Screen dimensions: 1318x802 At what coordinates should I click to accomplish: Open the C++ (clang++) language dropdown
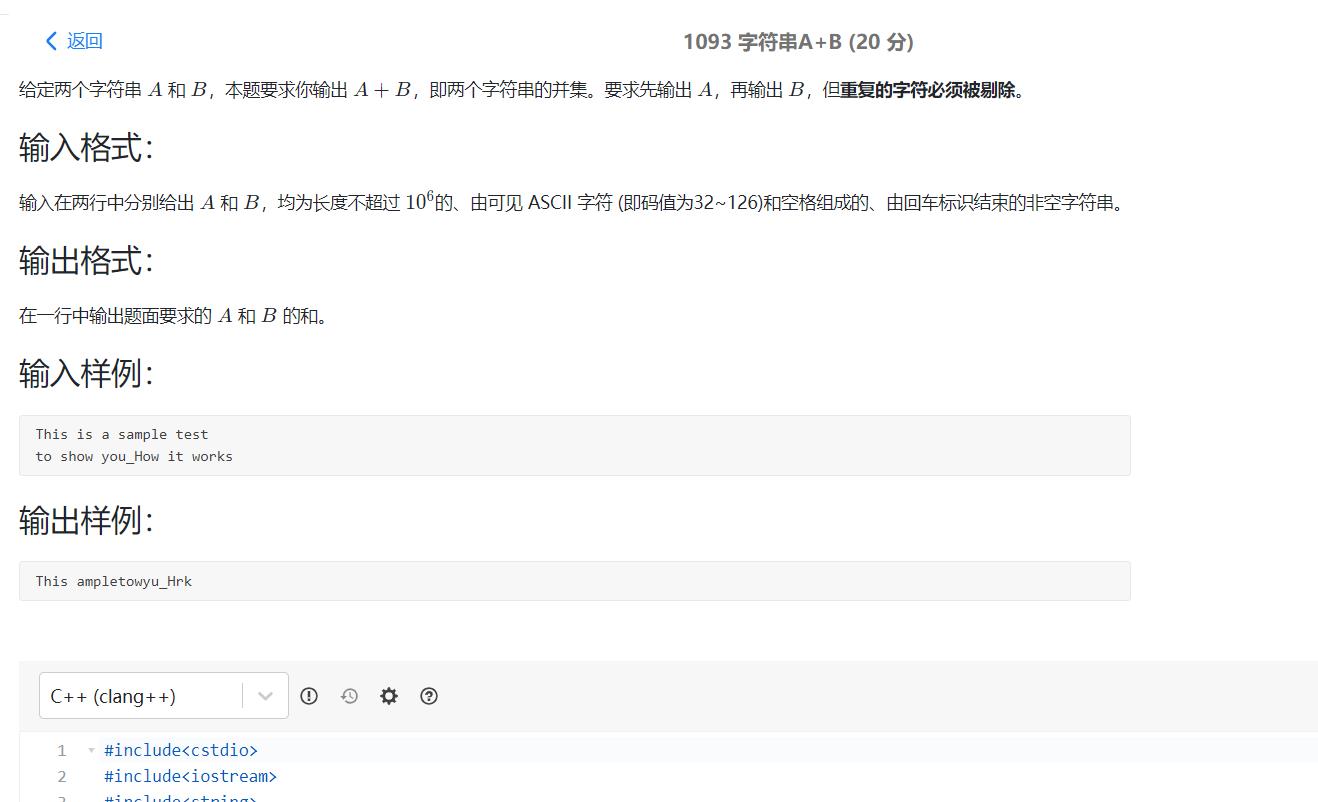click(164, 696)
